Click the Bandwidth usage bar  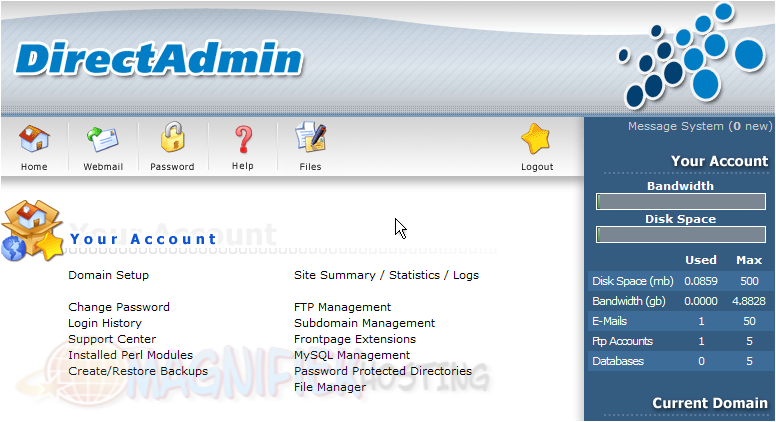[x=681, y=201]
